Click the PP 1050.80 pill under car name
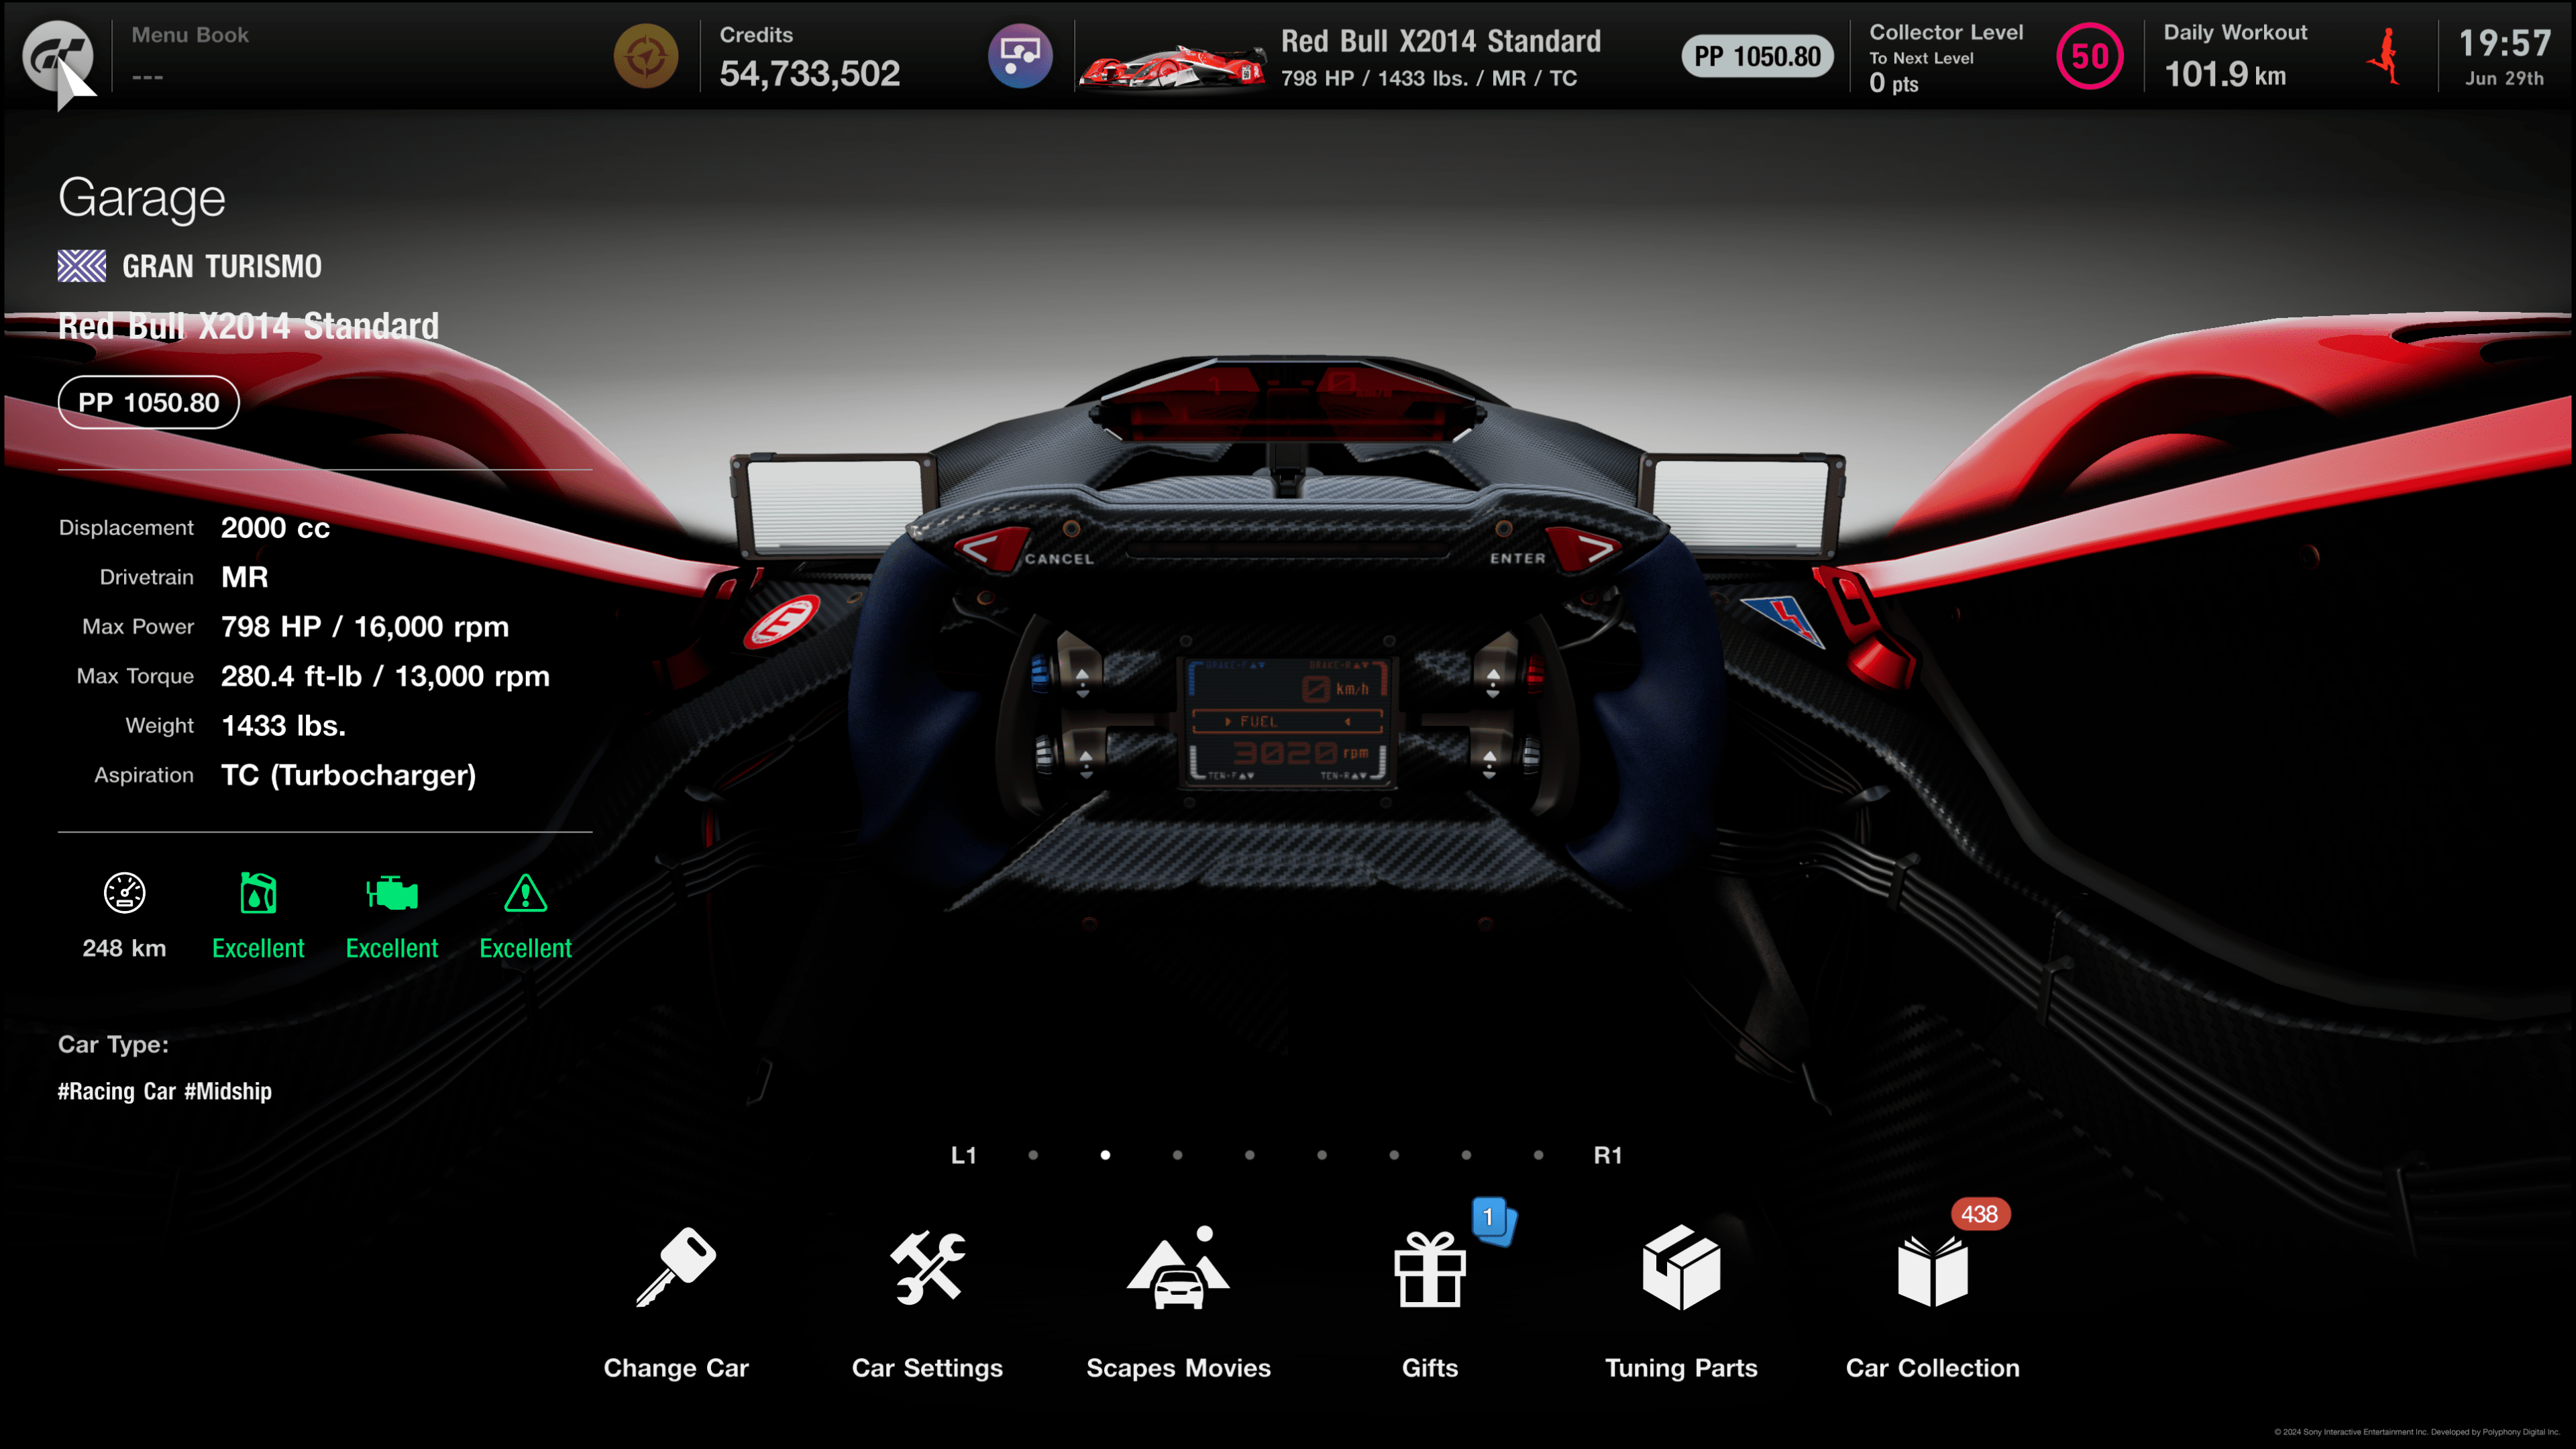2576x1449 pixels. 149,402
